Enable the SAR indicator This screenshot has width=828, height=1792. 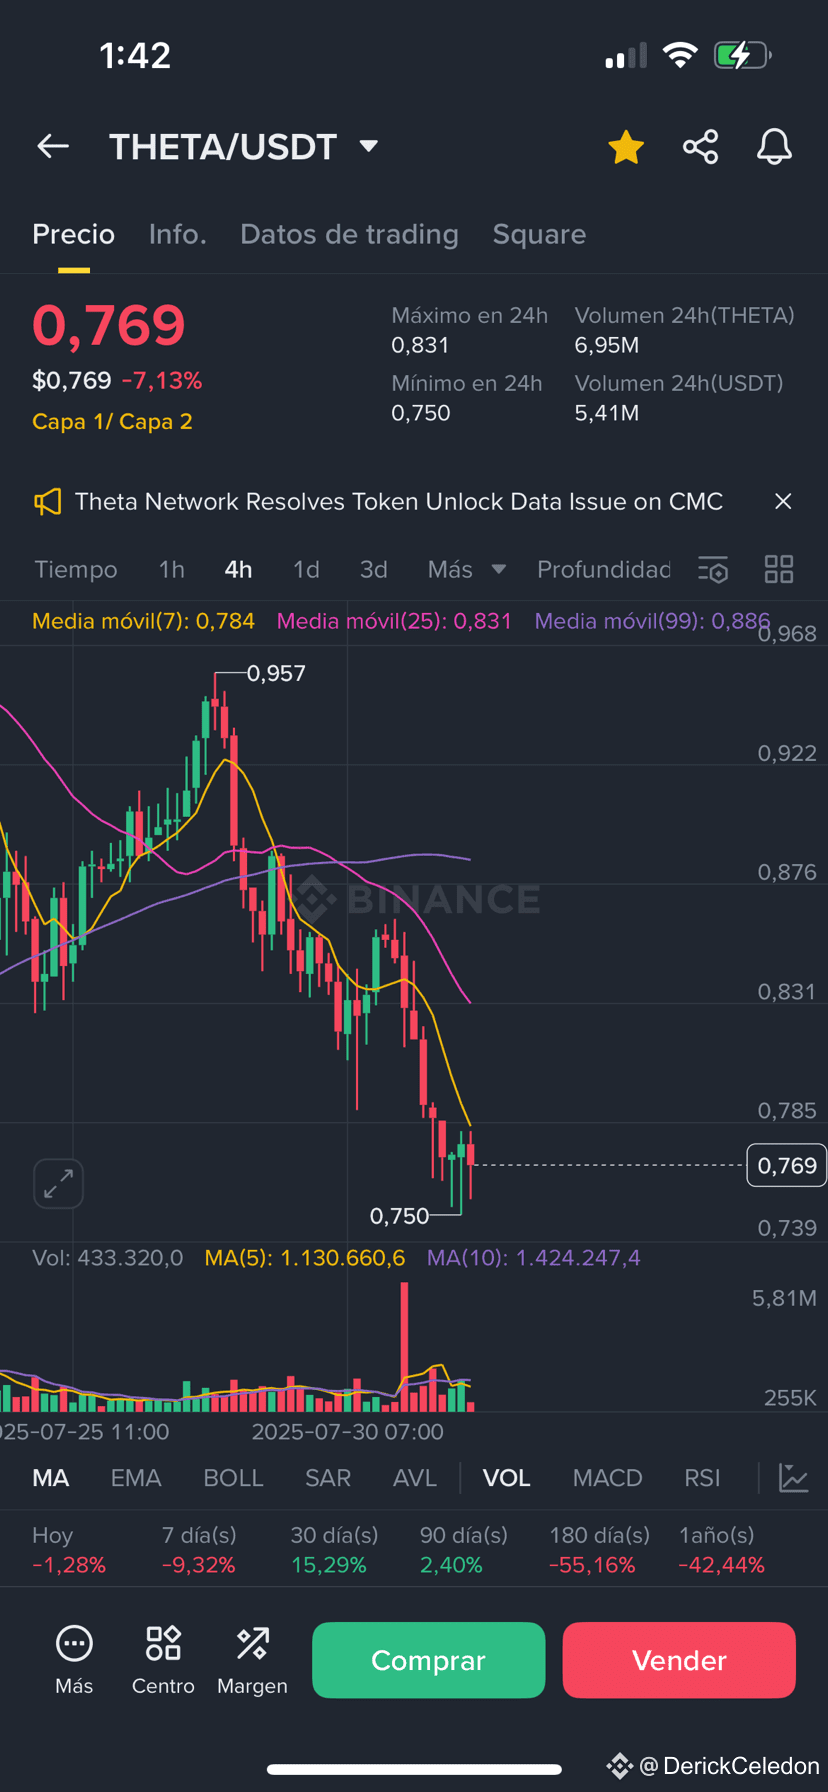pyautogui.click(x=328, y=1478)
